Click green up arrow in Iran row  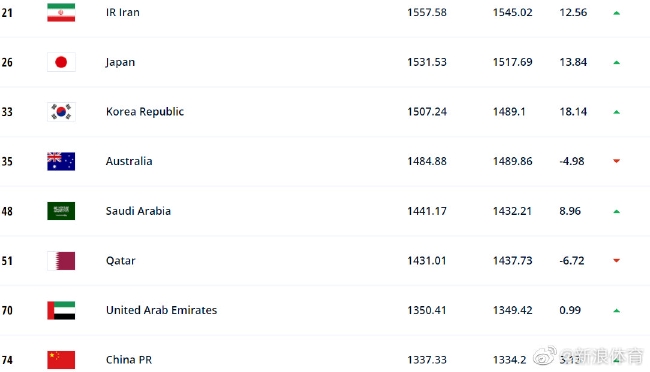point(616,13)
